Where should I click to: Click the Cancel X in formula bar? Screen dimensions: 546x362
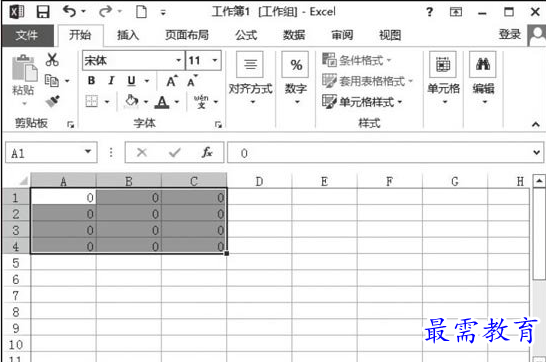(x=142, y=152)
